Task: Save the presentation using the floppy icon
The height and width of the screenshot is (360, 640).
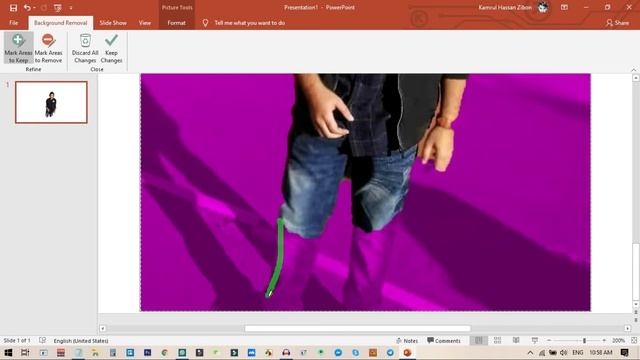Action: 13,7
